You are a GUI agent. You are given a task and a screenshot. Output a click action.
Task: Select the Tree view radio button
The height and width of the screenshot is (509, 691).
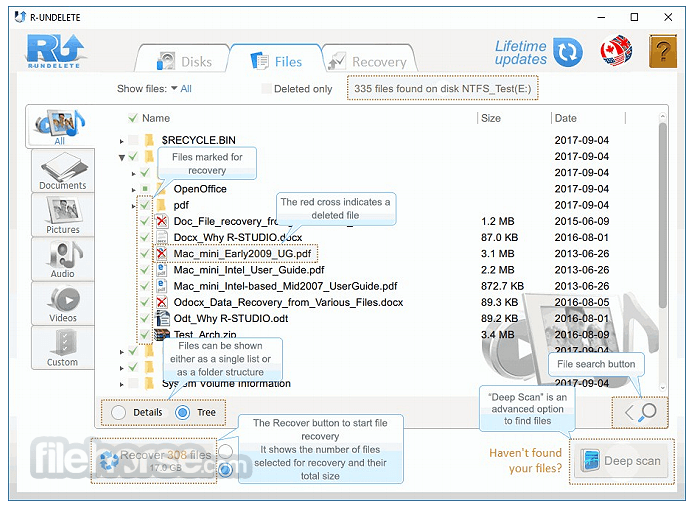pyautogui.click(x=182, y=412)
